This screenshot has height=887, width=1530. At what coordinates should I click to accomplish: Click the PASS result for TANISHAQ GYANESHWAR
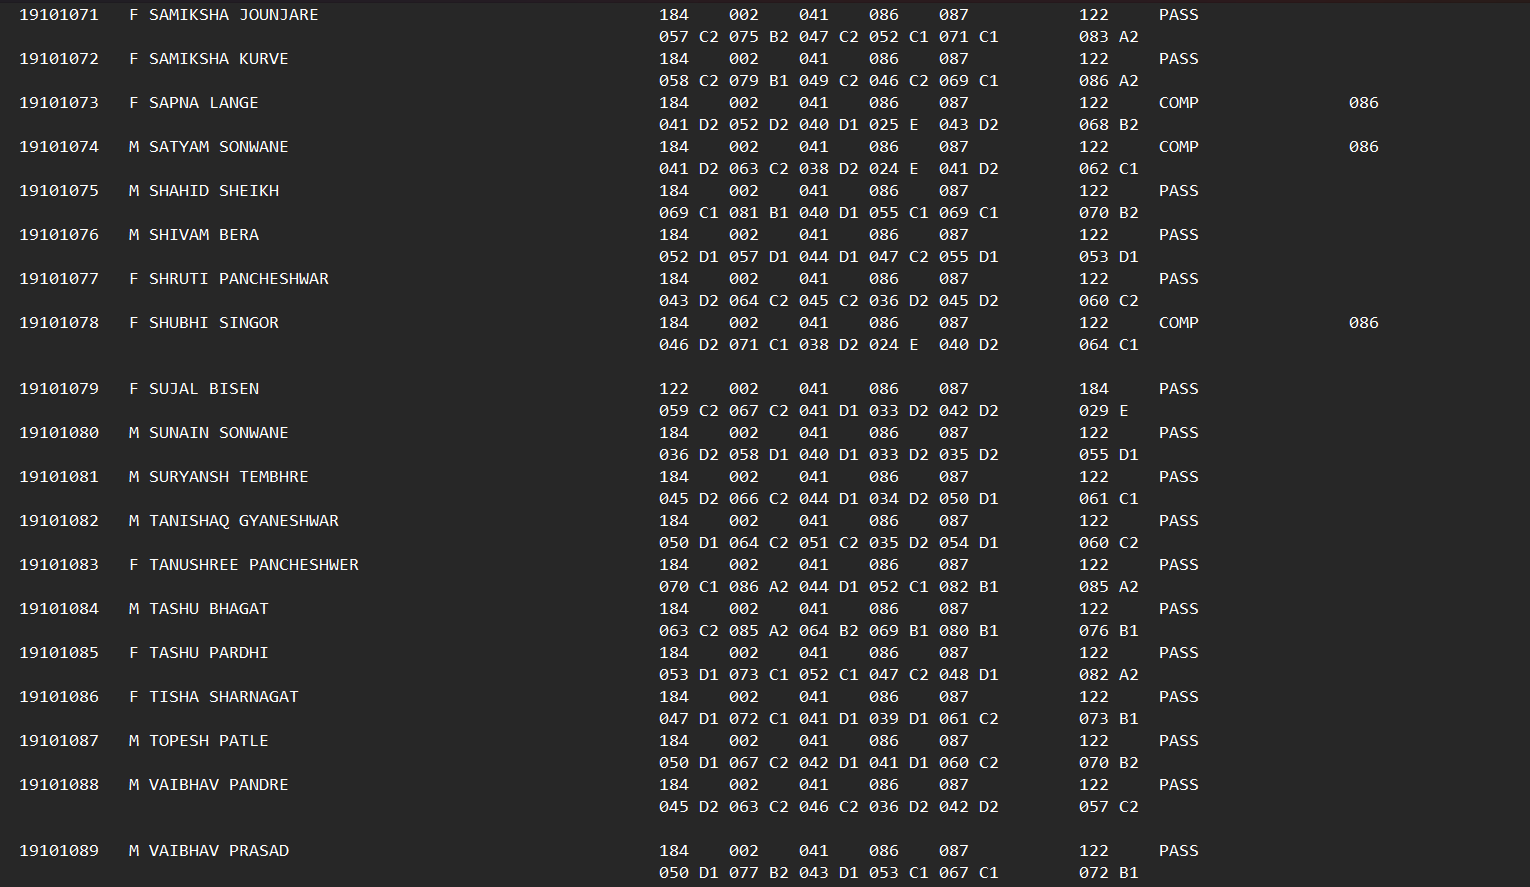[1178, 521]
